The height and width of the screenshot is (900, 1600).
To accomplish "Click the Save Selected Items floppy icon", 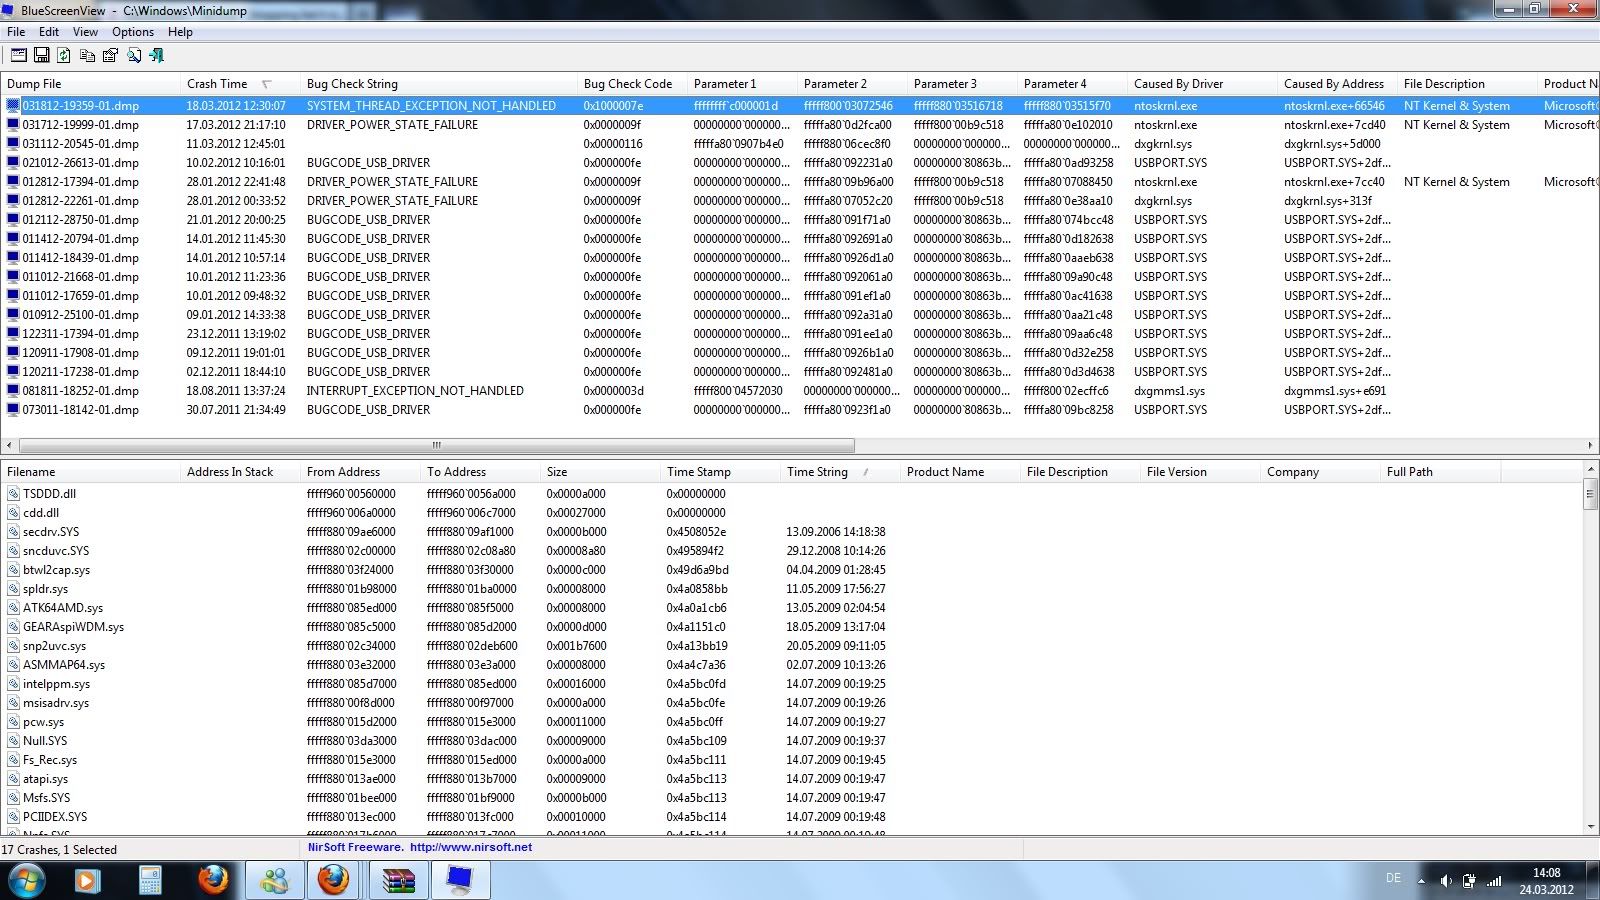I will [x=42, y=56].
